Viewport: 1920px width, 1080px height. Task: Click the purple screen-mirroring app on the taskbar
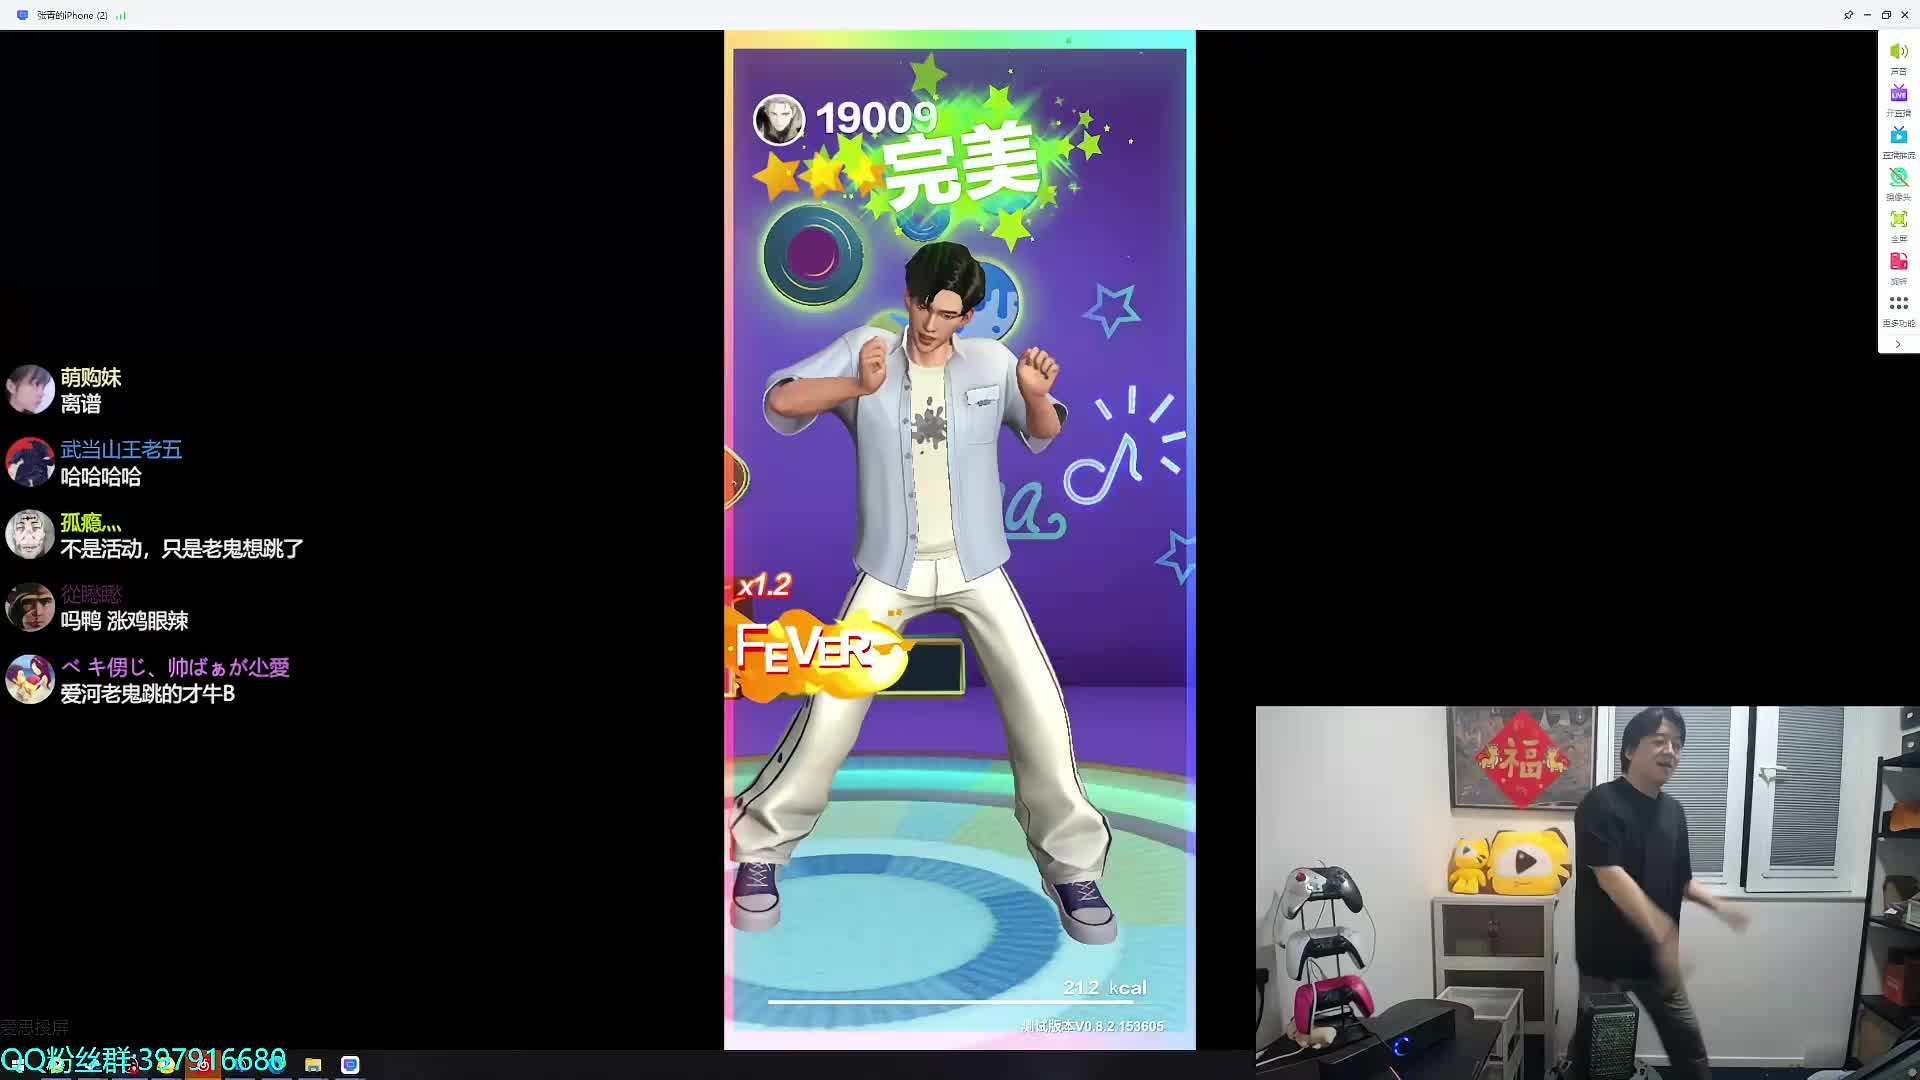point(350,1064)
